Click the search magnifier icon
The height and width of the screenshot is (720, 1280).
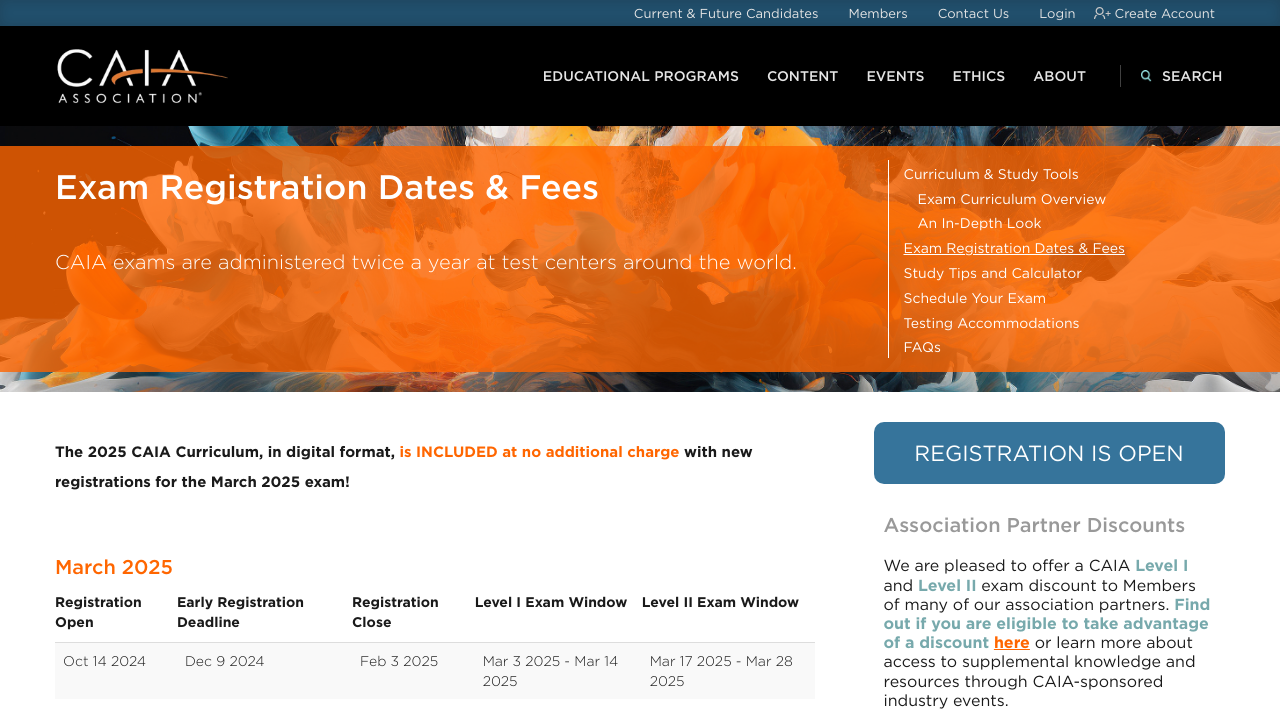tap(1146, 76)
